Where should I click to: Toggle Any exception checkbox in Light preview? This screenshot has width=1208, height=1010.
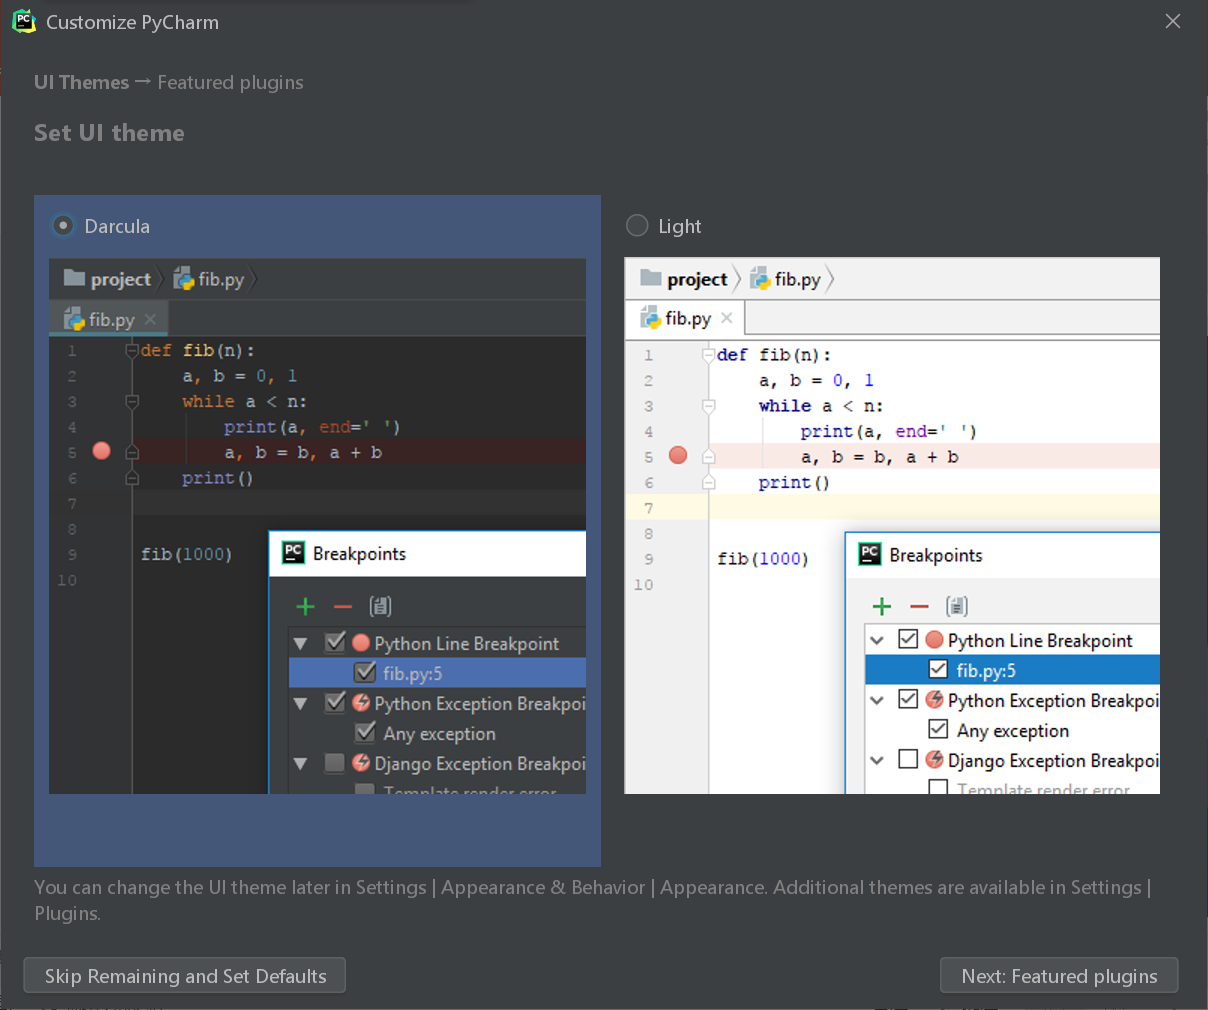click(x=938, y=729)
